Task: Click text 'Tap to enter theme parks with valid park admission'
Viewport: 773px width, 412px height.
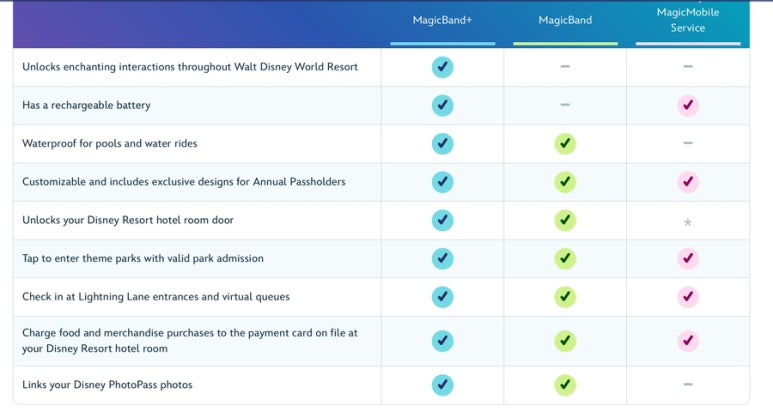Action: point(143,258)
